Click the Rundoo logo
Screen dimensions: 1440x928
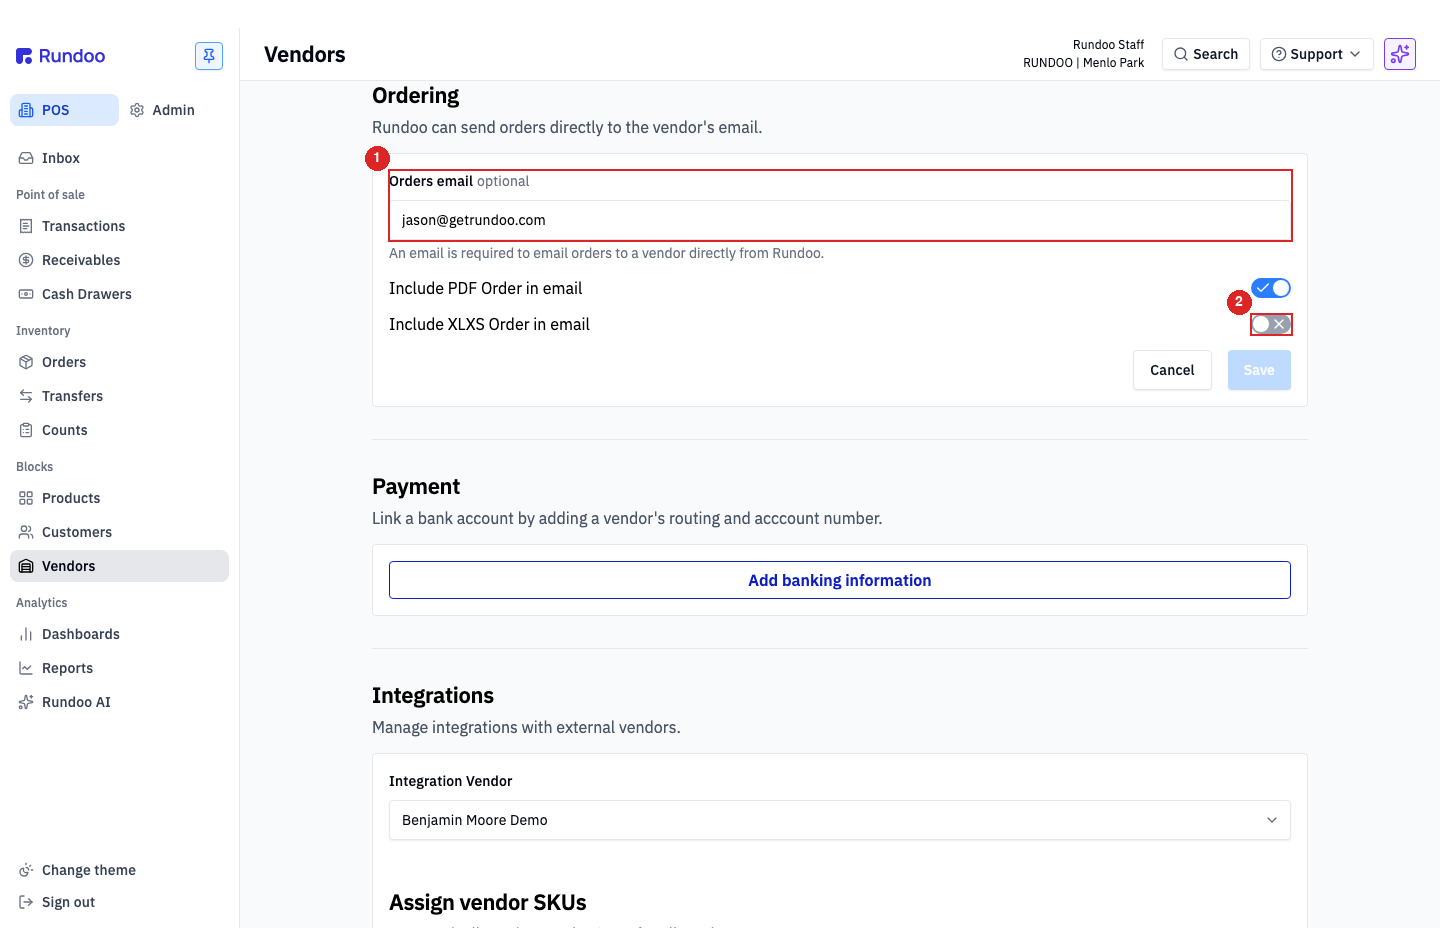pos(61,56)
